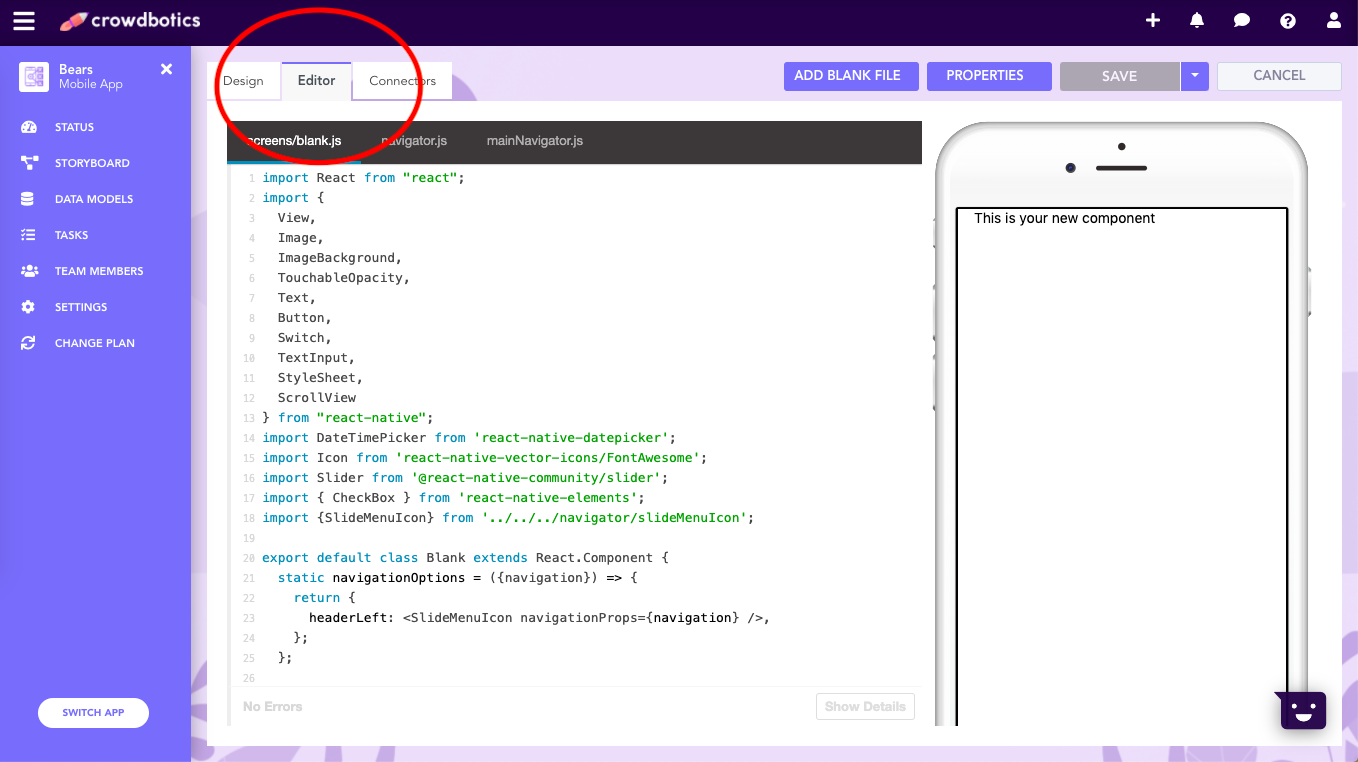Click the SWITCH APP button
The width and height of the screenshot is (1358, 762).
(93, 713)
